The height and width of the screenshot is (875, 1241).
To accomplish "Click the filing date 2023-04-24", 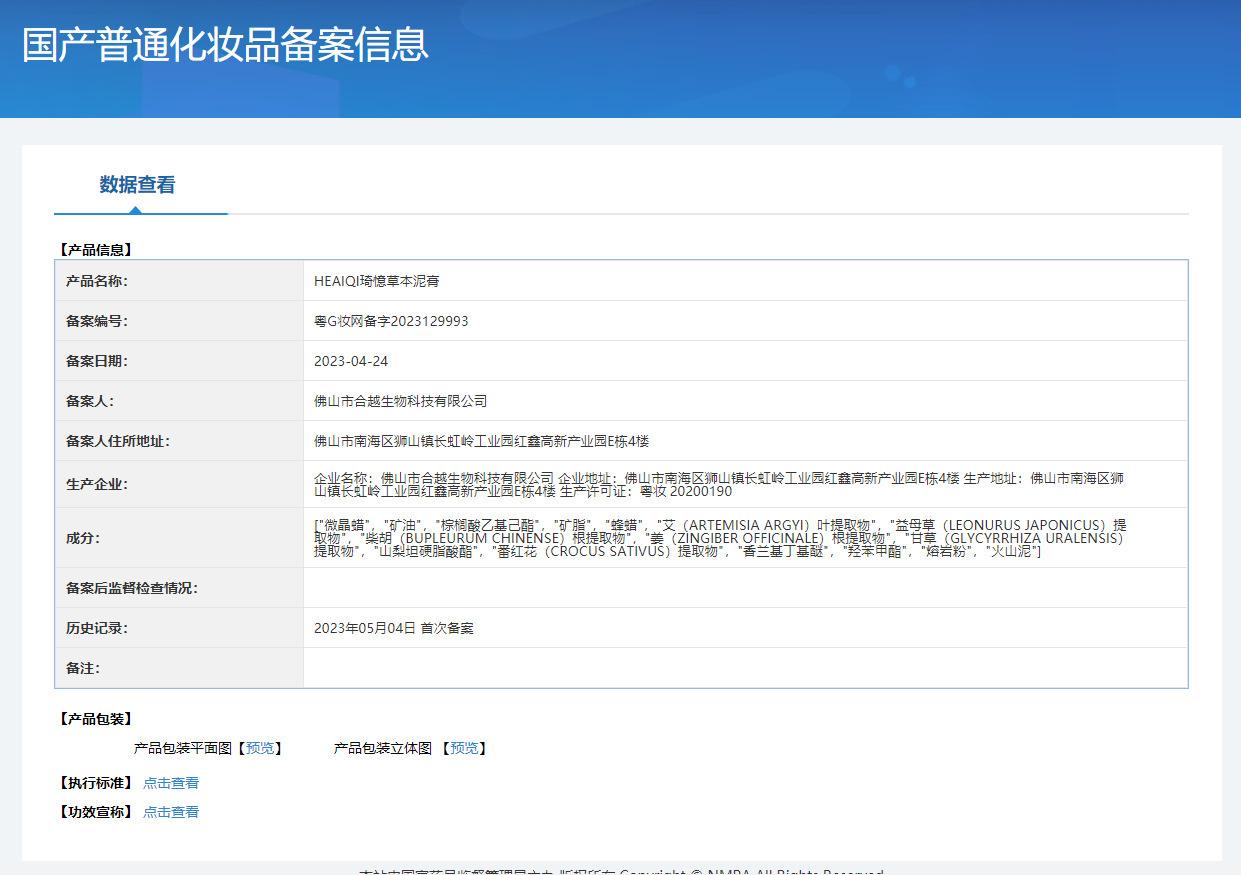I will click(x=351, y=361).
